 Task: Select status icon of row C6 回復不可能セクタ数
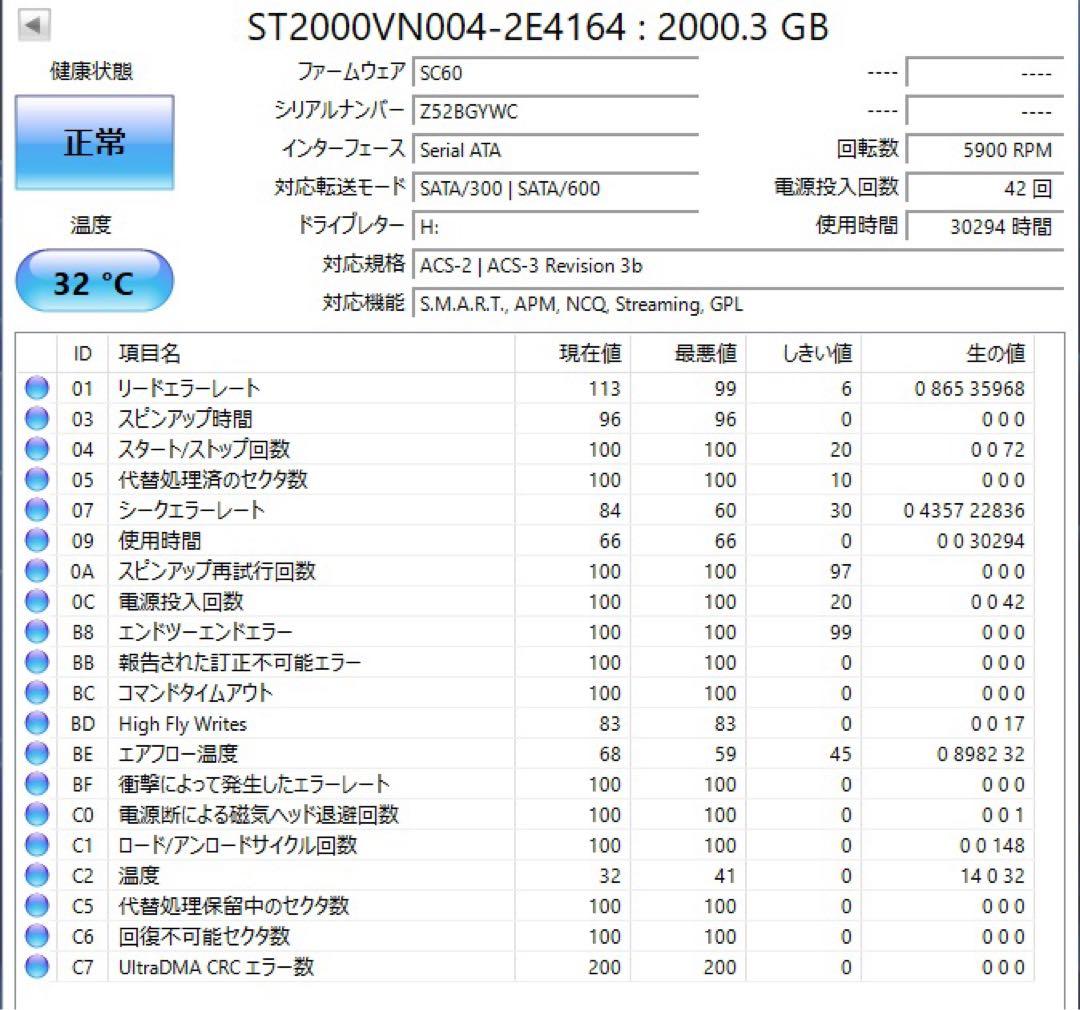click(x=37, y=936)
